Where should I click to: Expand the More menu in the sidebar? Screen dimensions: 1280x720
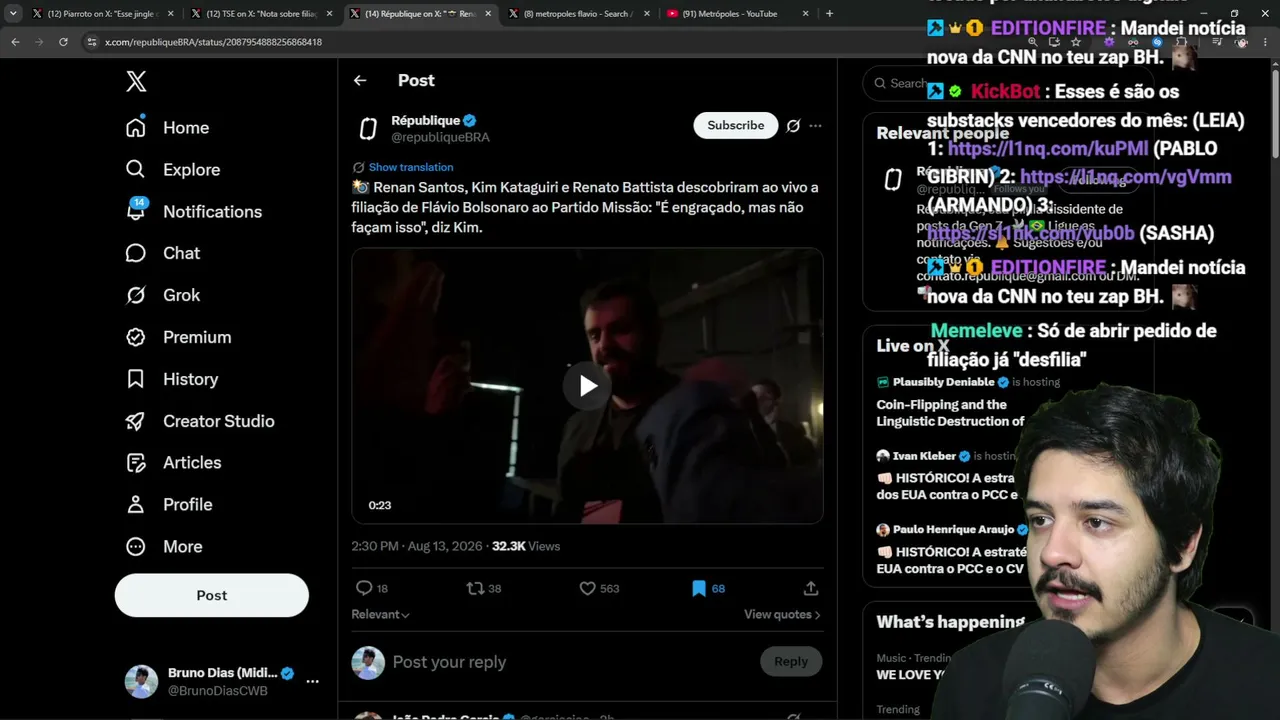164,547
